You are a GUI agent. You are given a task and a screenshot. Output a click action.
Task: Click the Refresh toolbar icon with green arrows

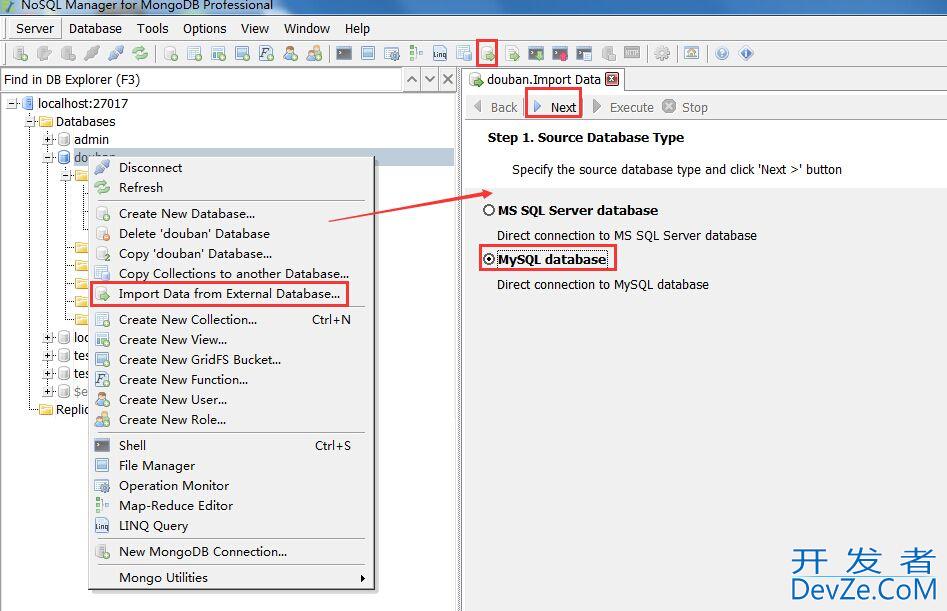coord(140,54)
